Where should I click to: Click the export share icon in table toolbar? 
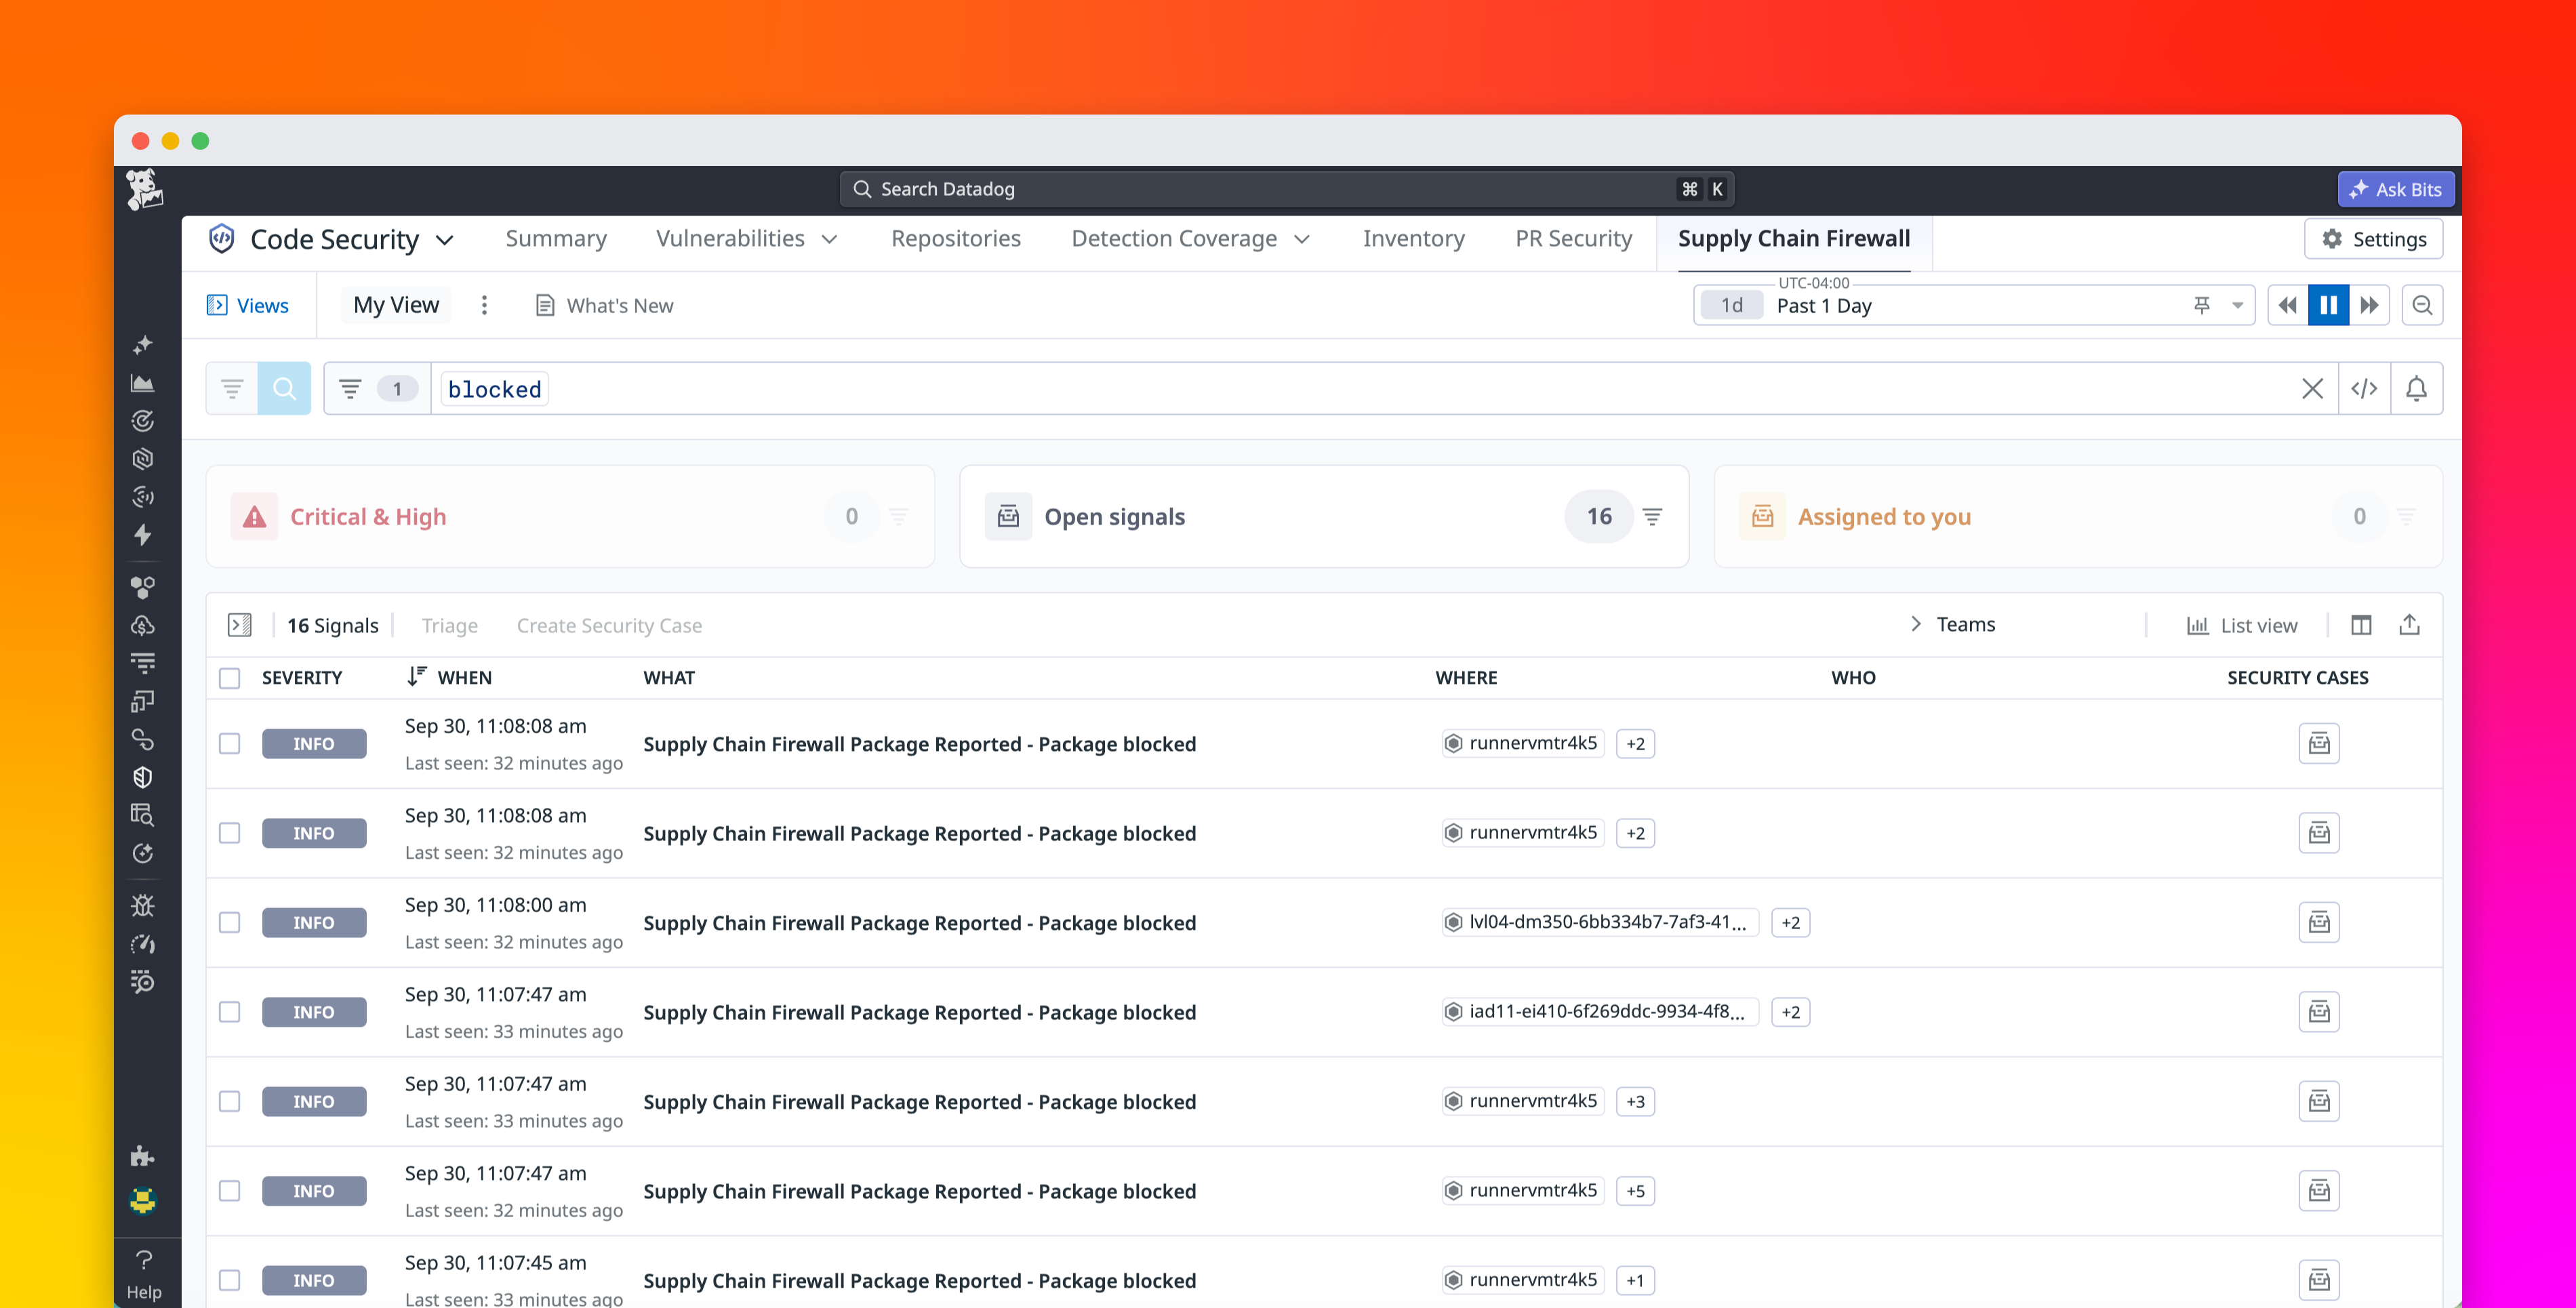(x=2409, y=625)
